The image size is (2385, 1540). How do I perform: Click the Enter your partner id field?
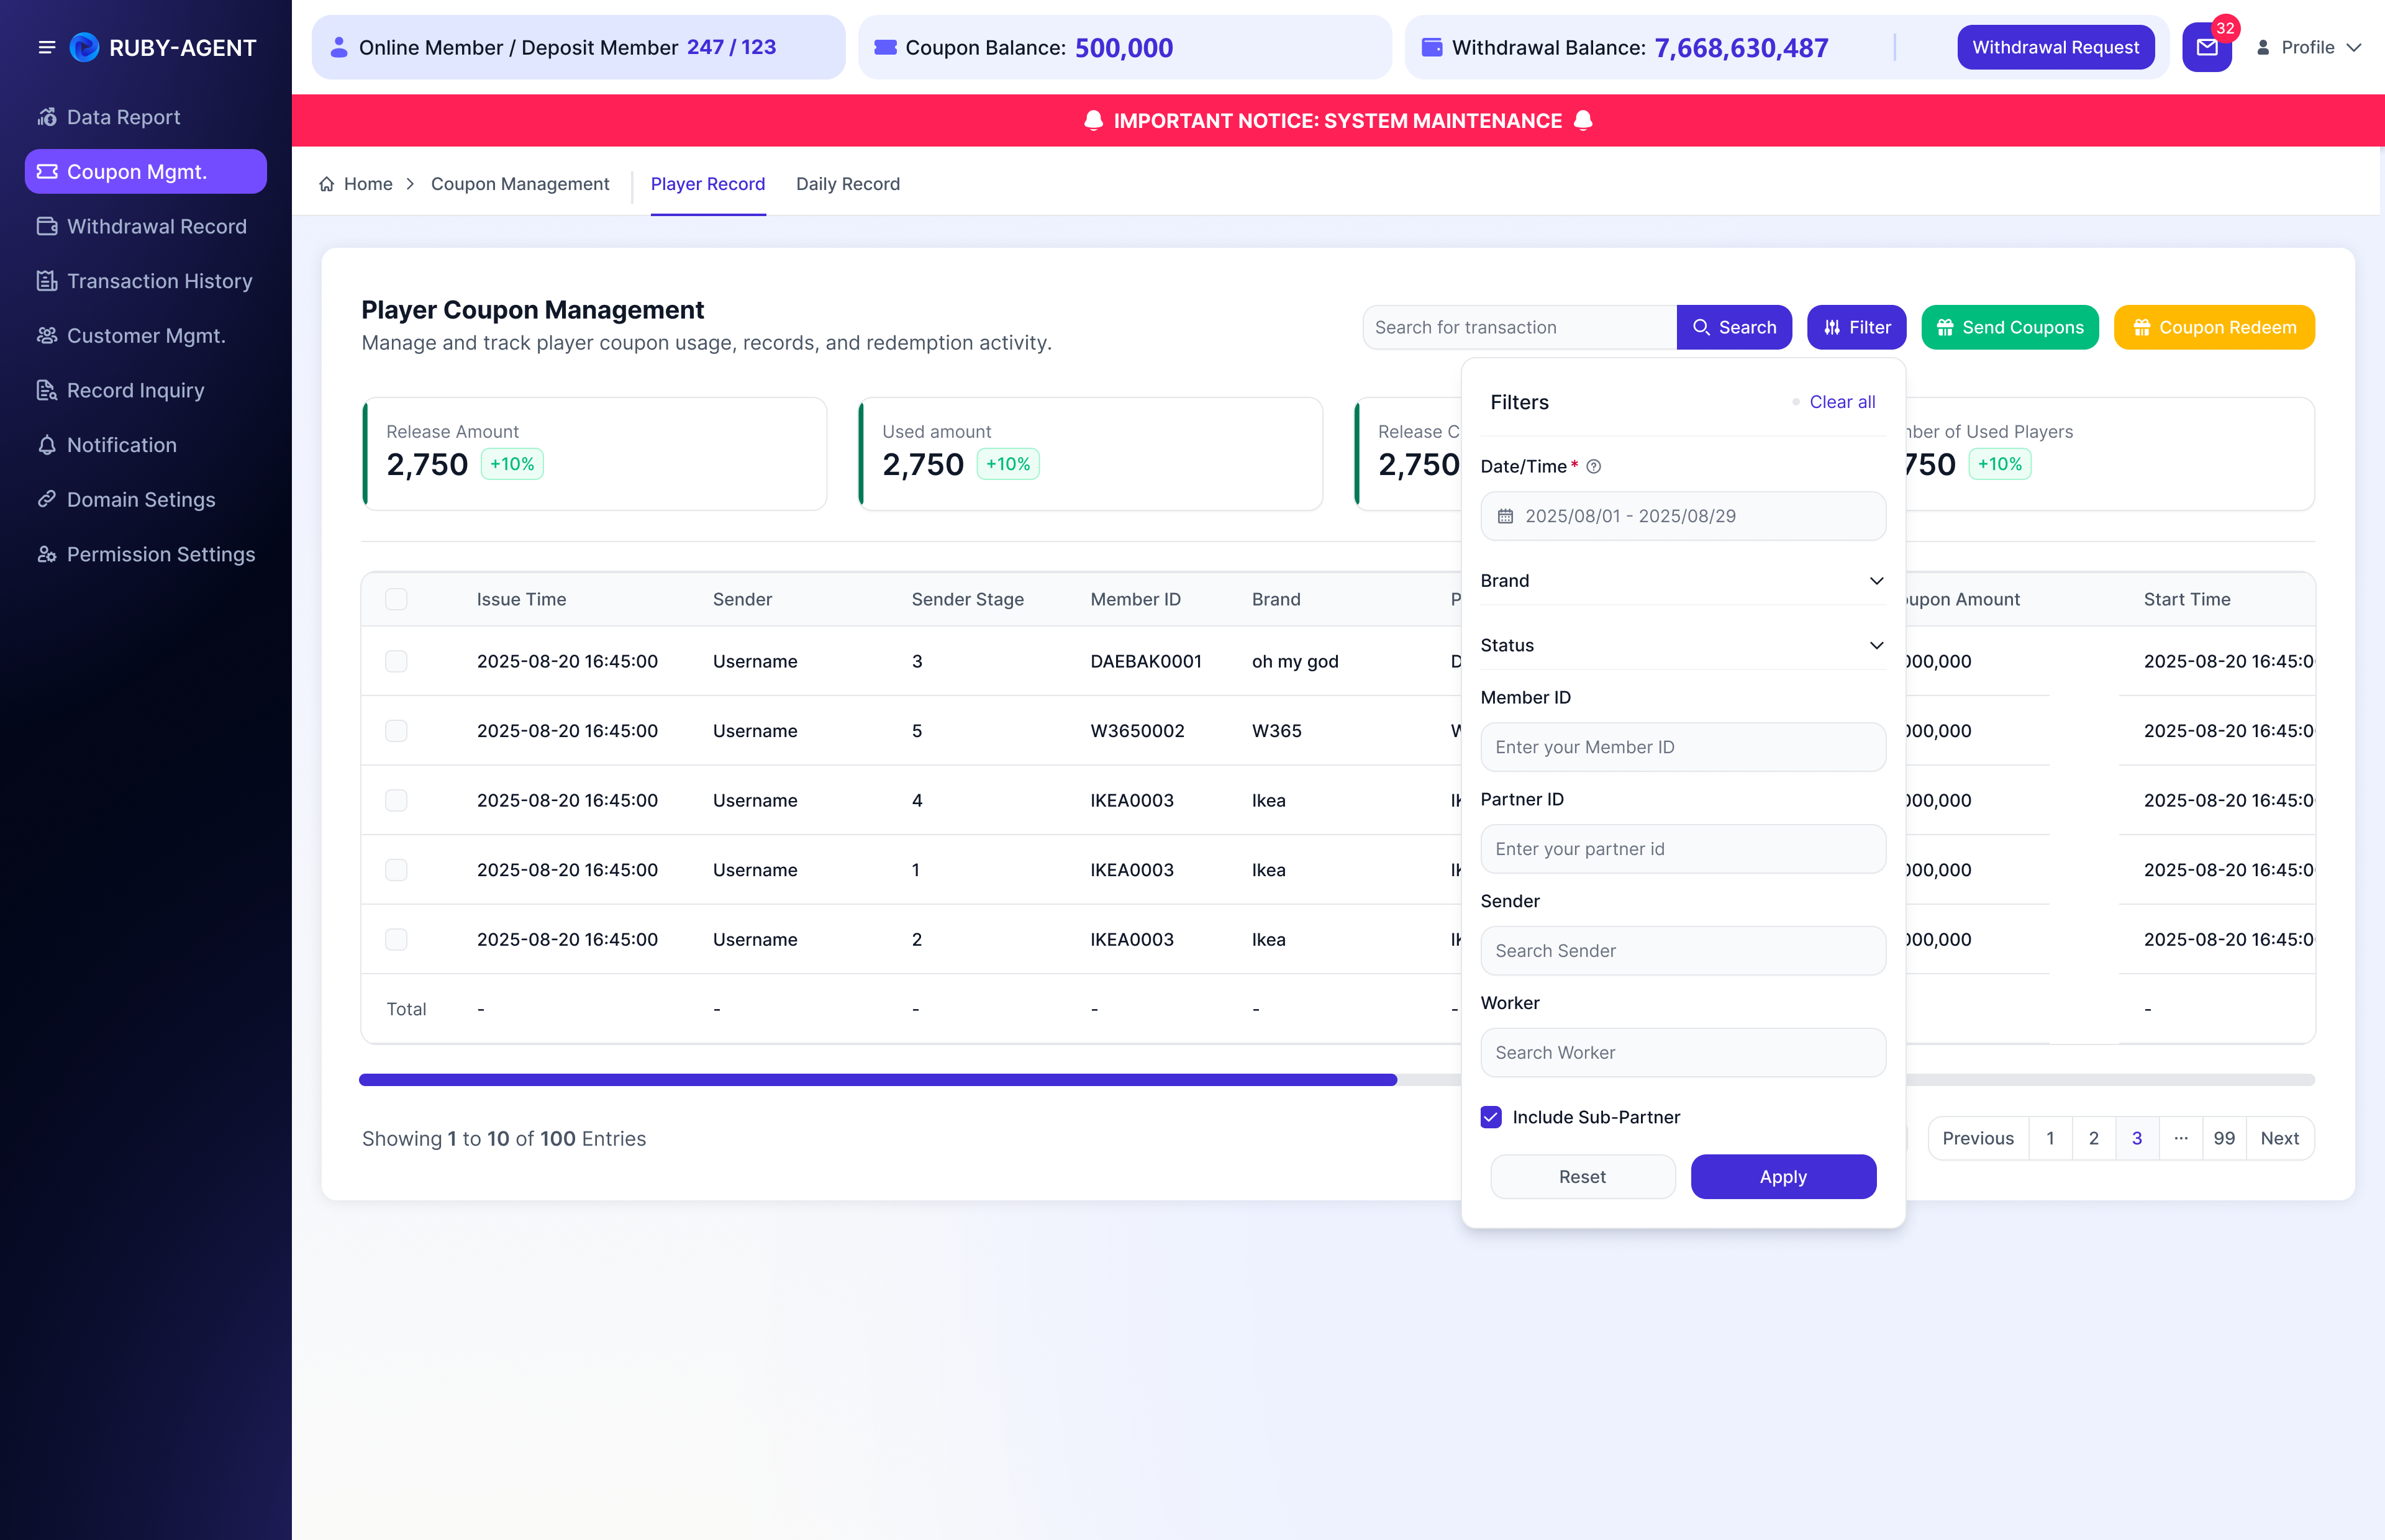(1683, 849)
